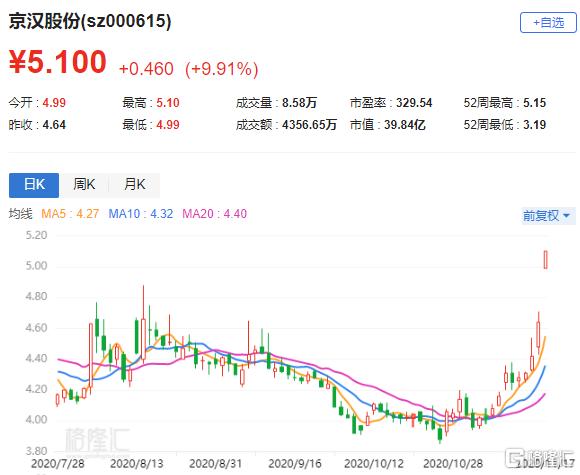The width and height of the screenshot is (580, 475).
Task: Click the 2020/10/28 date axis label
Action: [x=453, y=463]
